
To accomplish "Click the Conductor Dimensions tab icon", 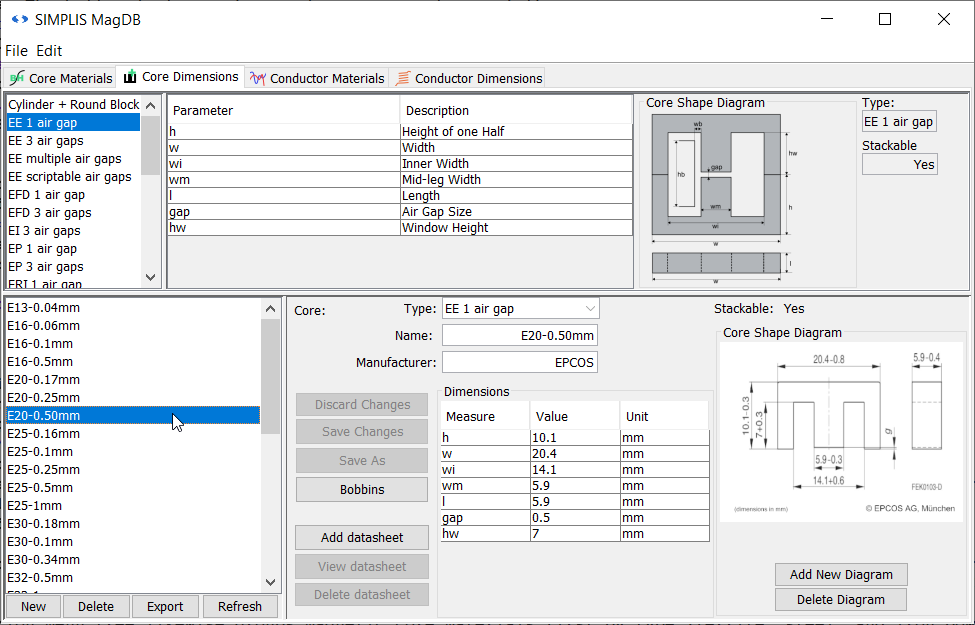I will [x=403, y=78].
